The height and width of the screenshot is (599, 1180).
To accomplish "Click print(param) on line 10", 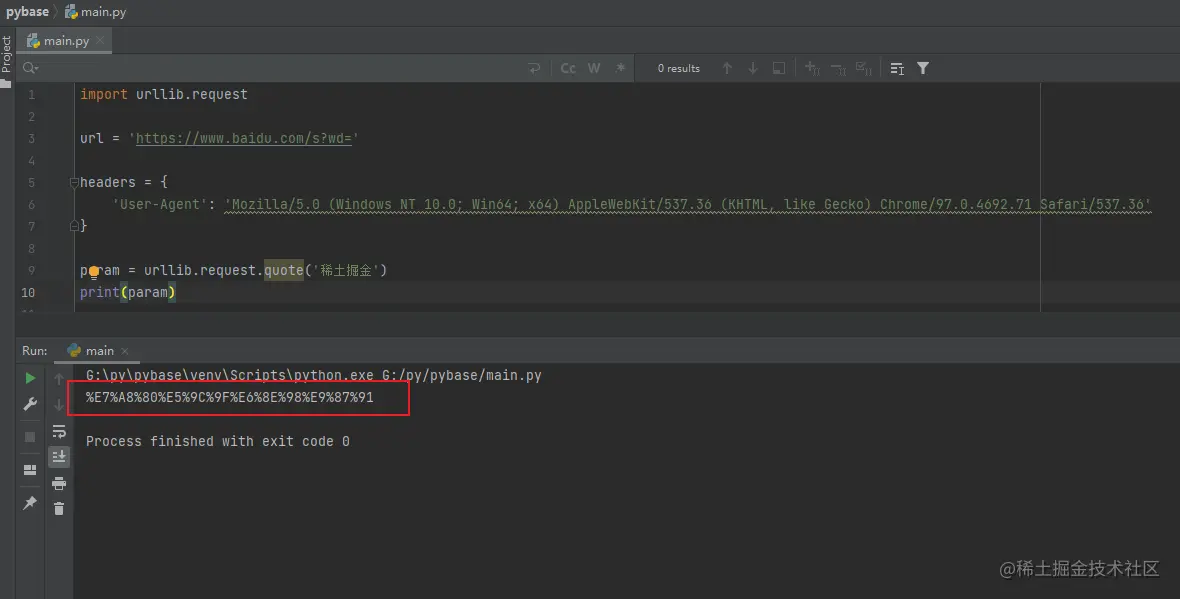I will [x=128, y=292].
